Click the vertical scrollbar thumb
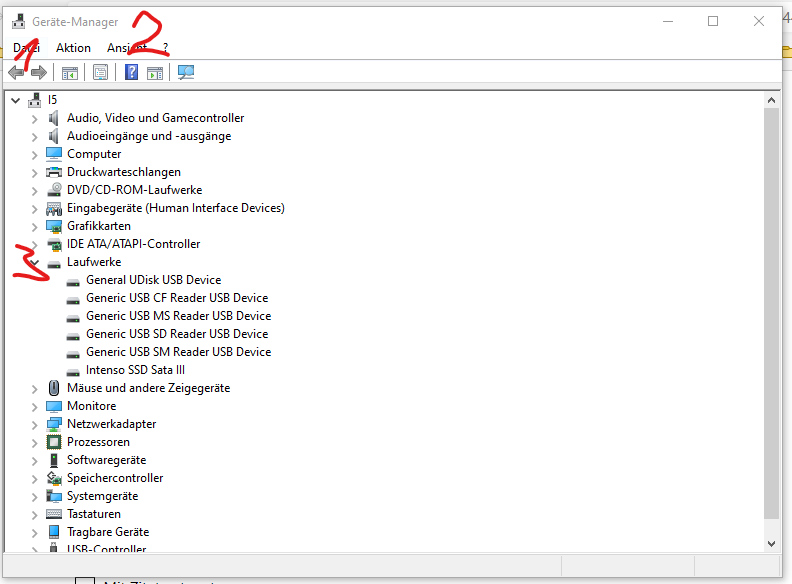This screenshot has width=792, height=584. [x=771, y=313]
